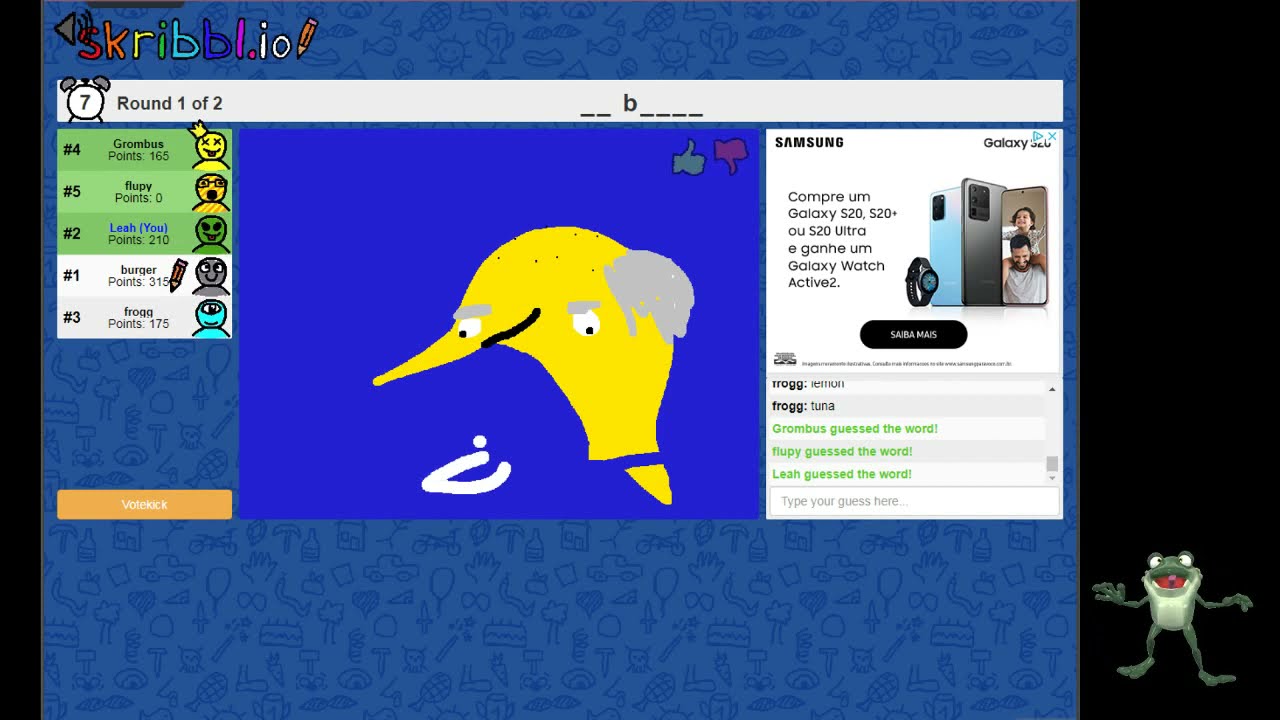
Task: Select the alarm clock timer icon
Action: [85, 100]
